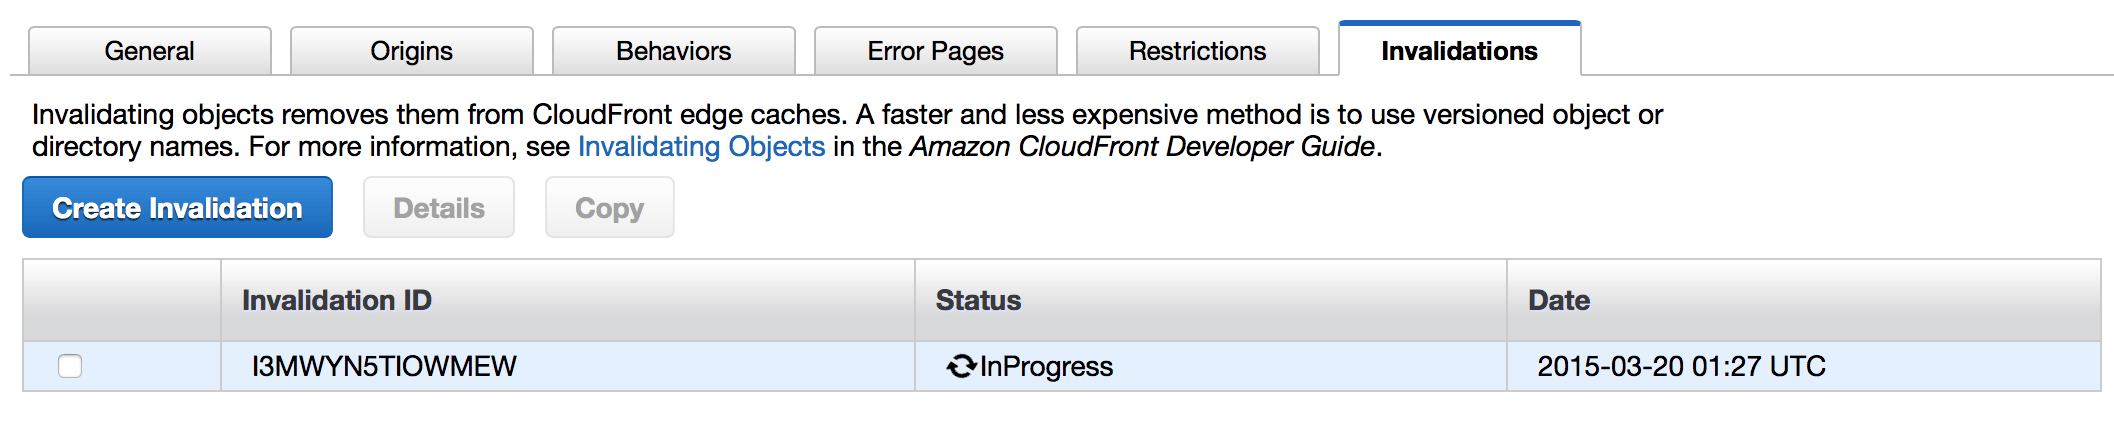Click the Details button
The image size is (2114, 424).
pos(439,207)
